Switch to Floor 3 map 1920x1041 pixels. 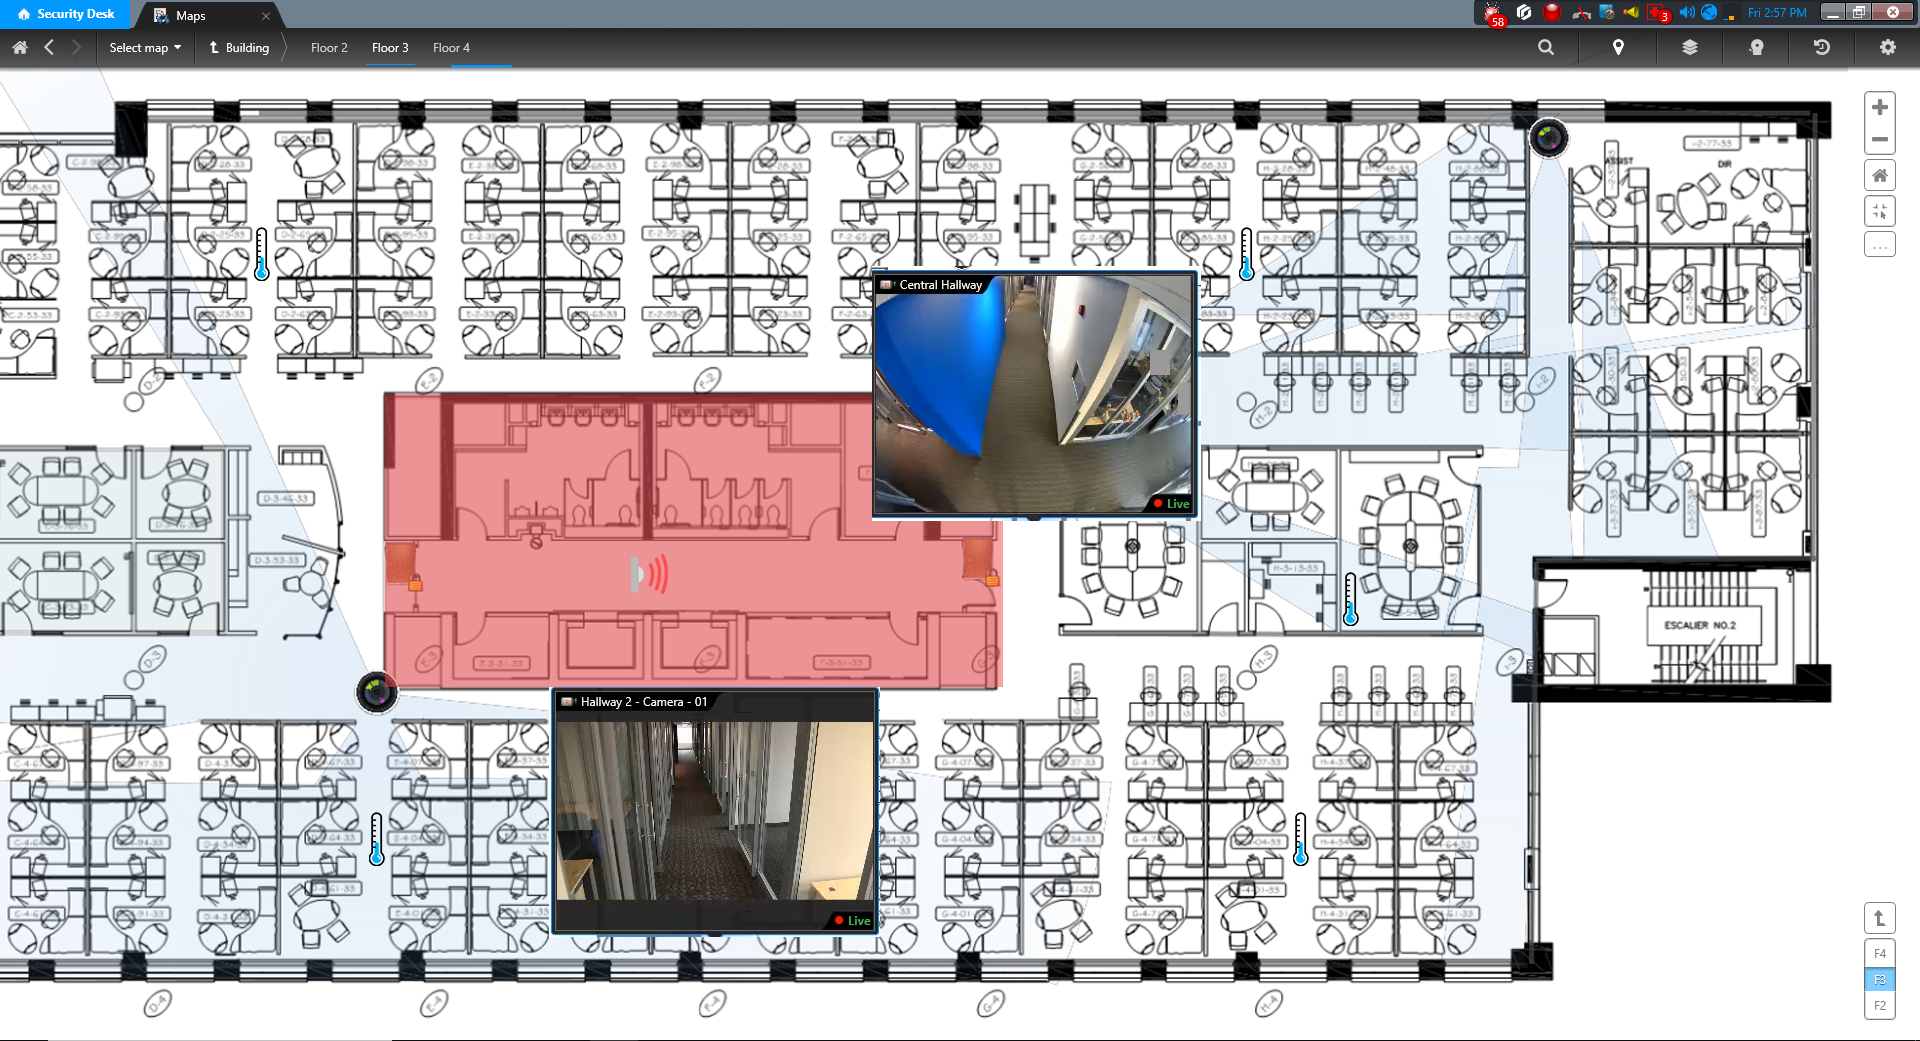[390, 47]
